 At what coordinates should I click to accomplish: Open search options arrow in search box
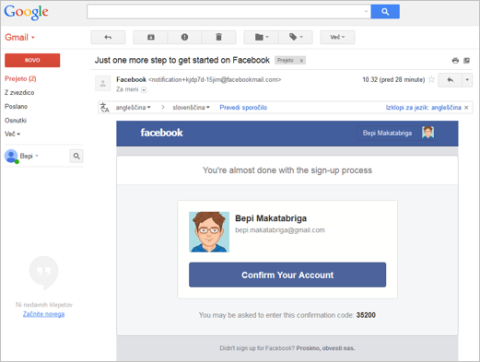366,12
